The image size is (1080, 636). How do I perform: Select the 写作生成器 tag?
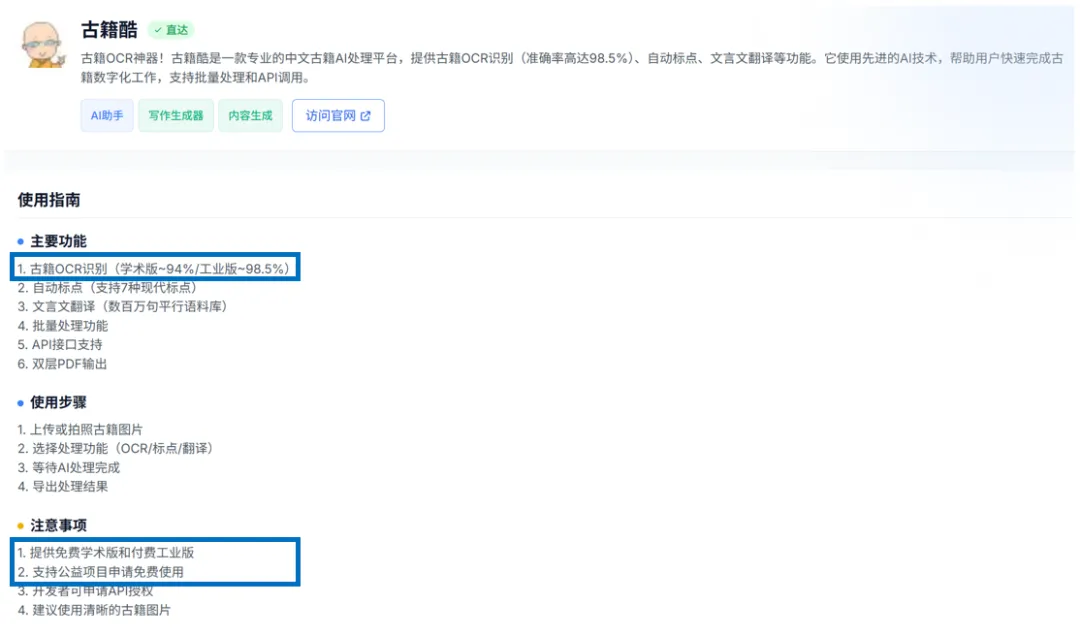pyautogui.click(x=176, y=116)
